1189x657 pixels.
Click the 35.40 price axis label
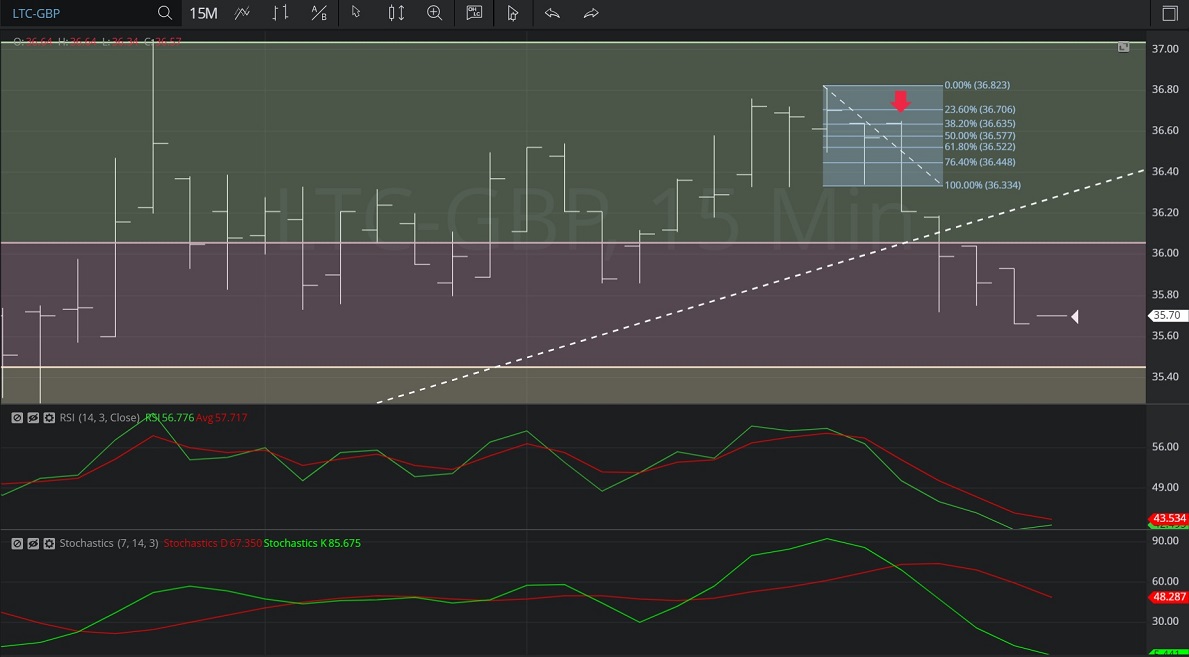[1165, 376]
